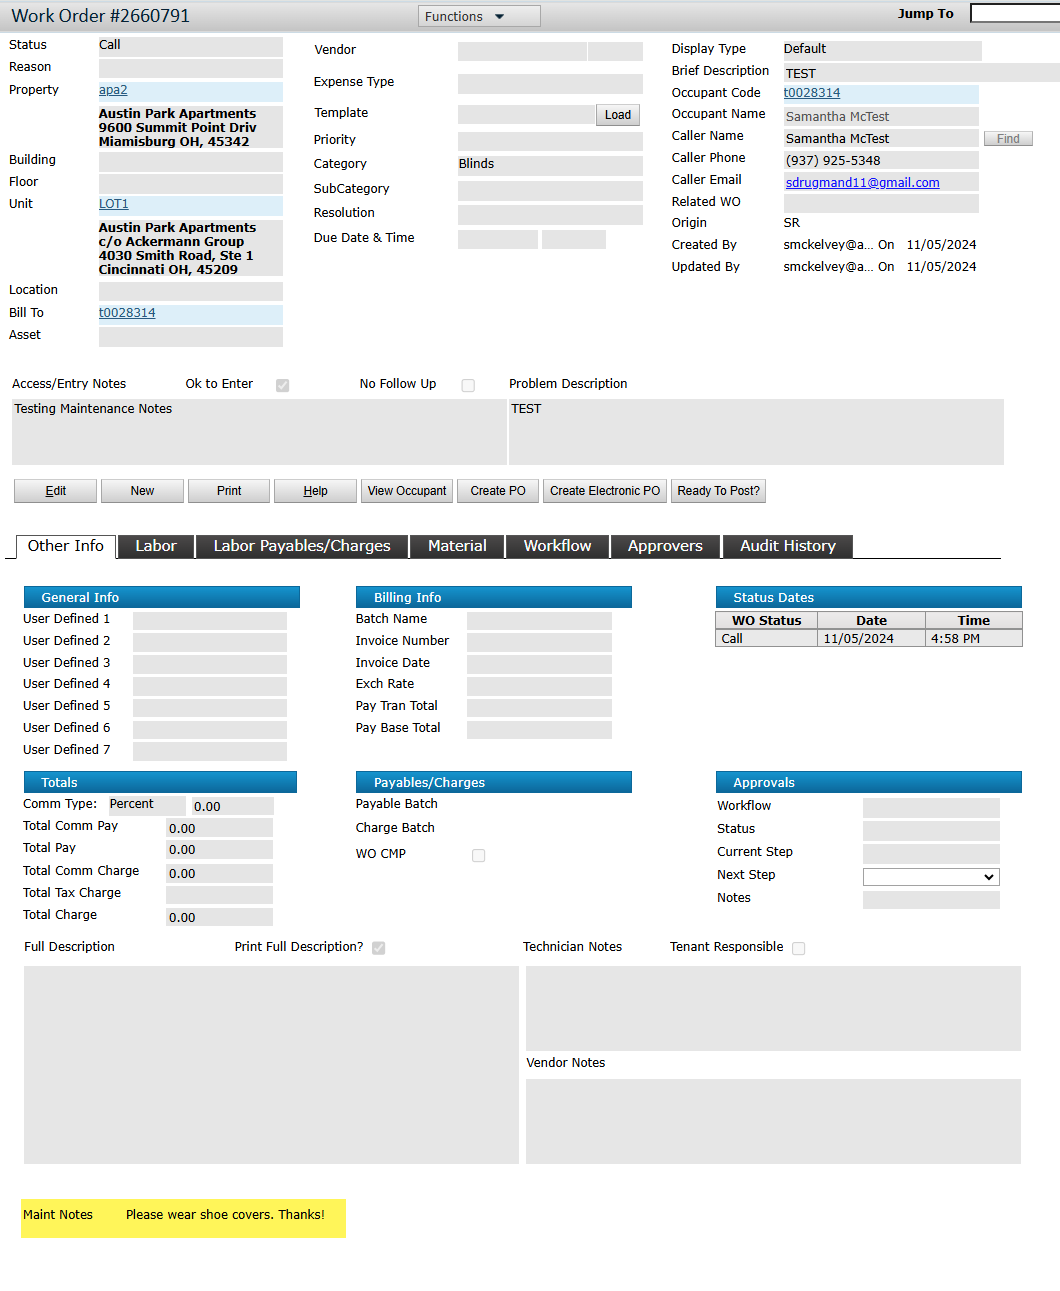1060x1291 pixels.
Task: Click the caller email address link
Action: (x=862, y=182)
